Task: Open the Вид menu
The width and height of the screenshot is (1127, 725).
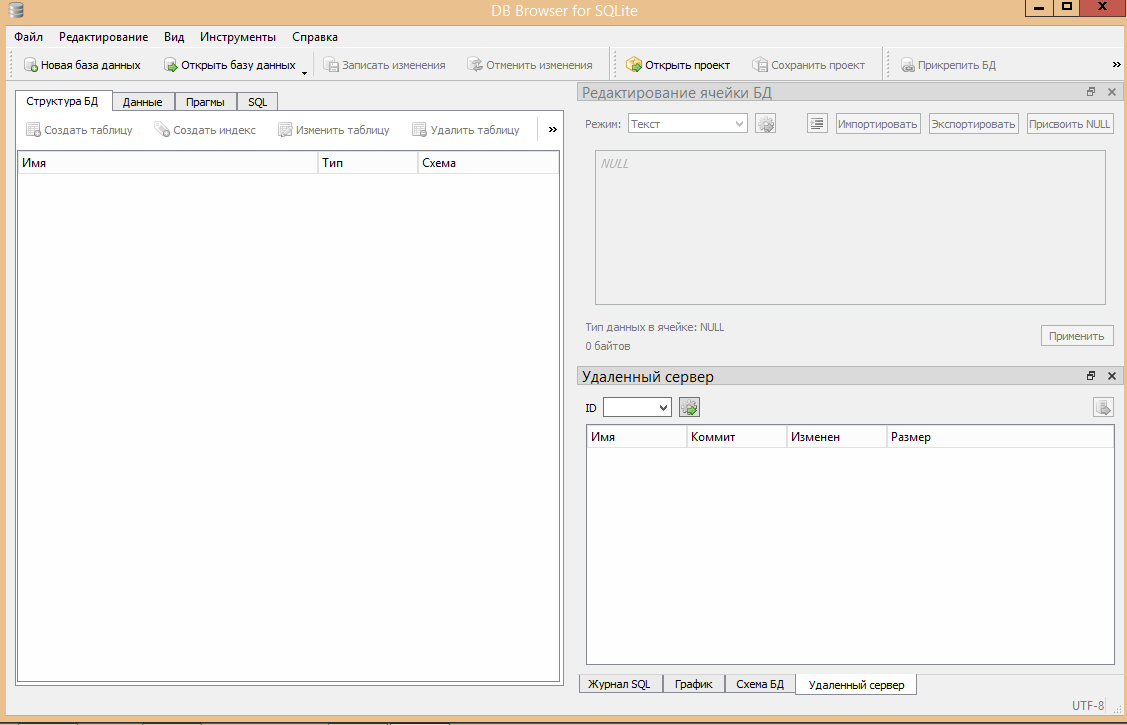Action: tap(174, 37)
